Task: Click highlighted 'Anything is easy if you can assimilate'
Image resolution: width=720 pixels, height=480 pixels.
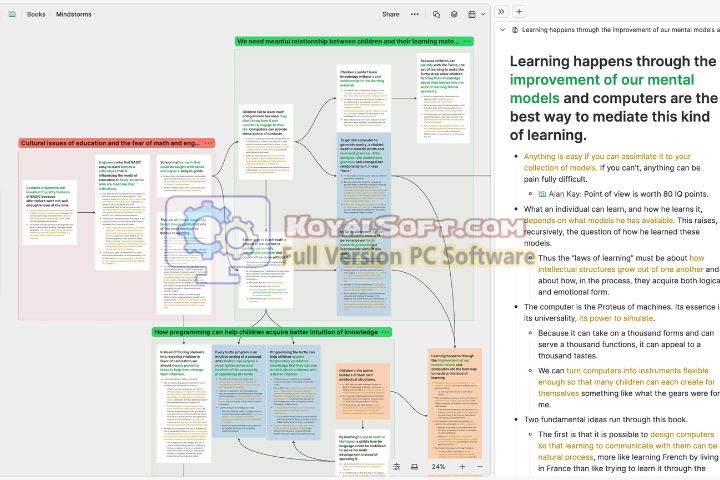Action: pos(607,162)
